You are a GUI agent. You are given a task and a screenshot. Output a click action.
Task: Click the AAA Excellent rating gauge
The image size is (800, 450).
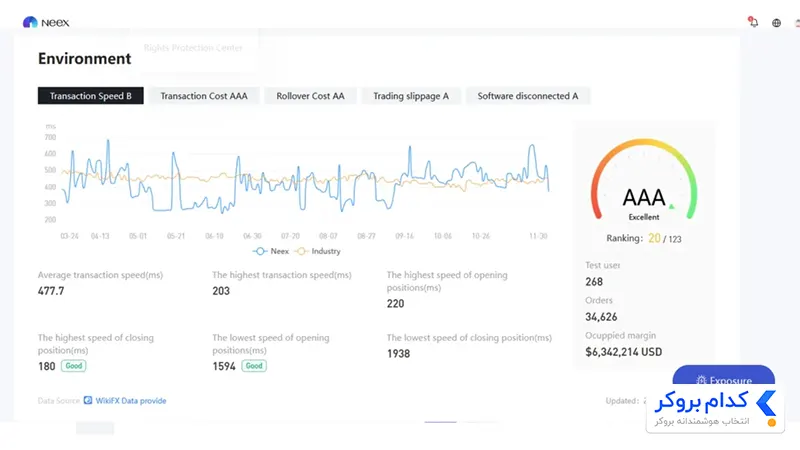click(x=644, y=181)
